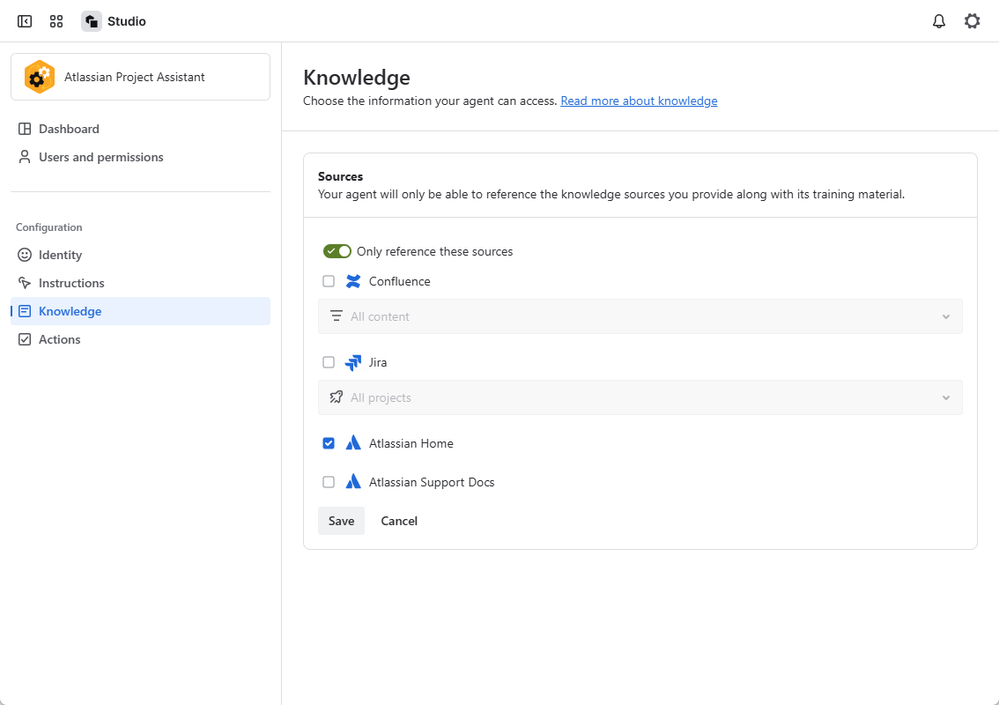
Task: Click the Confluence logo icon
Action: point(353,282)
